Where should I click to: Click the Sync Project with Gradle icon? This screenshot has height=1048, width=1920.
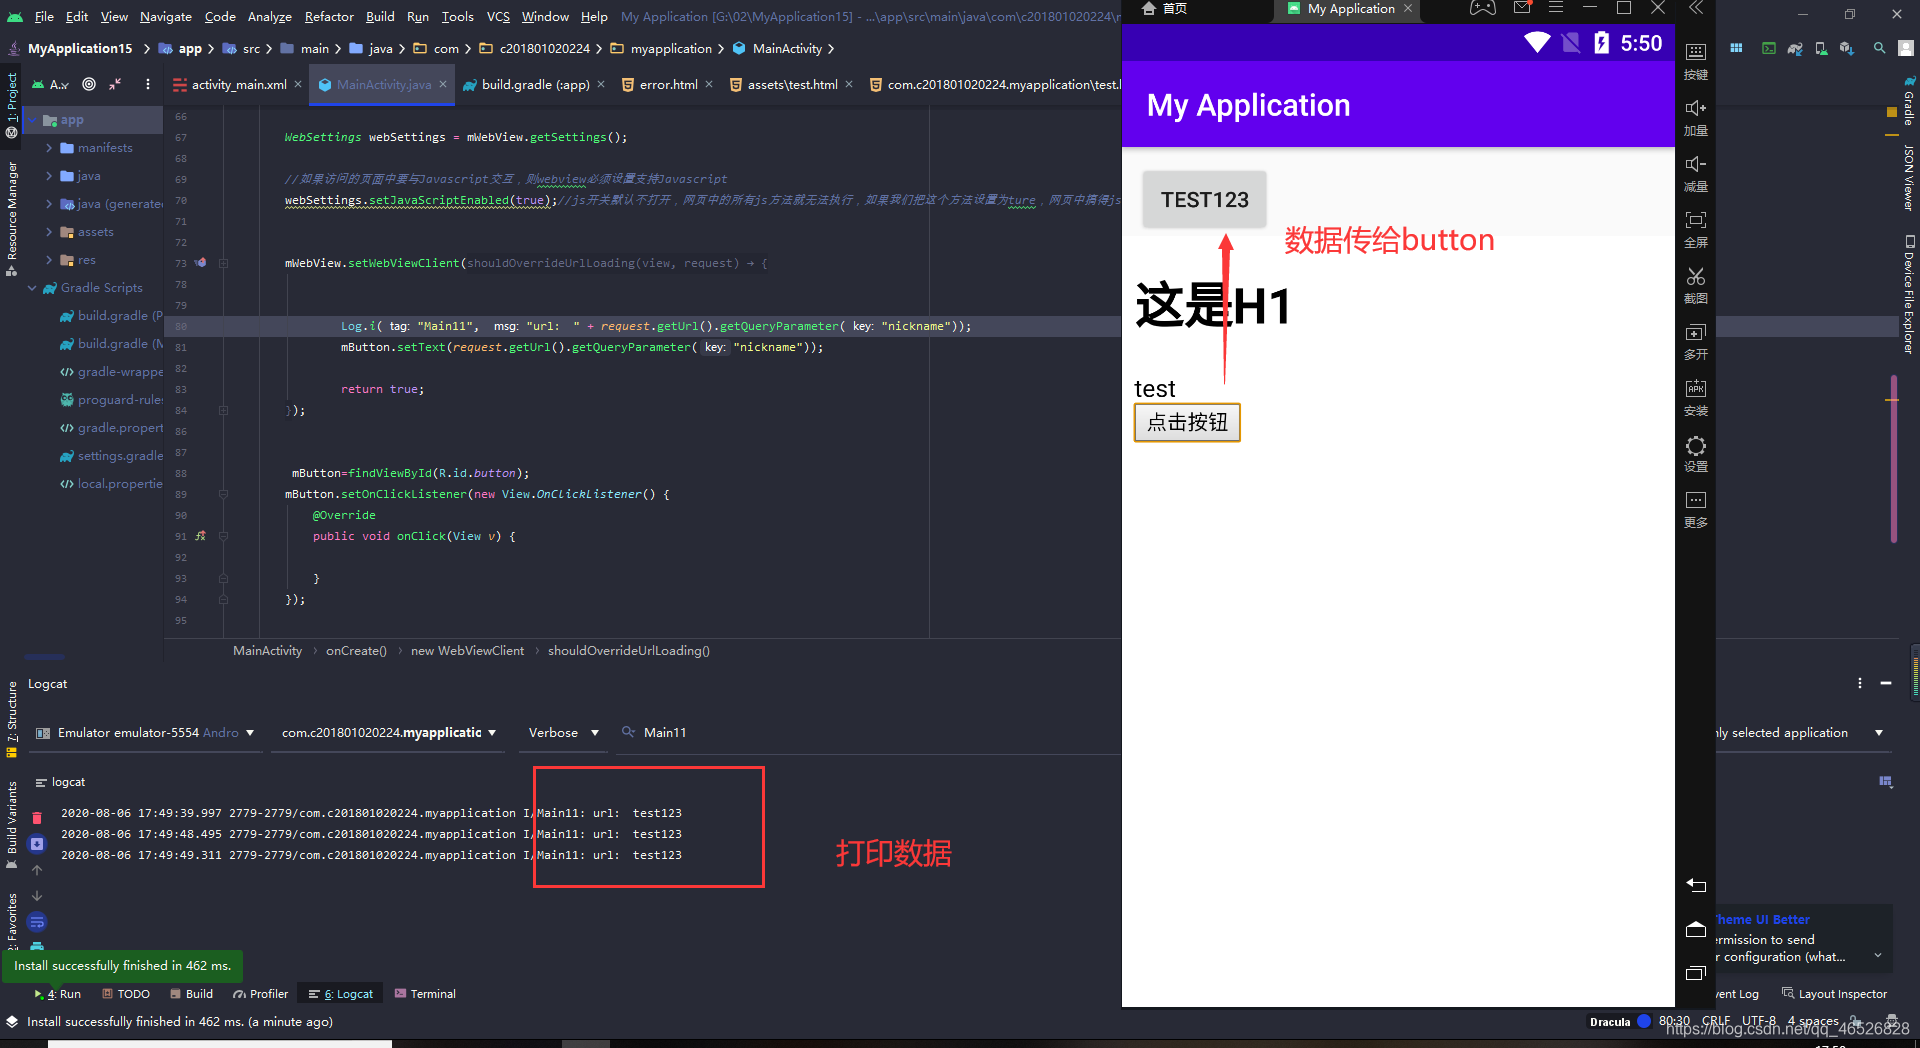(1796, 48)
